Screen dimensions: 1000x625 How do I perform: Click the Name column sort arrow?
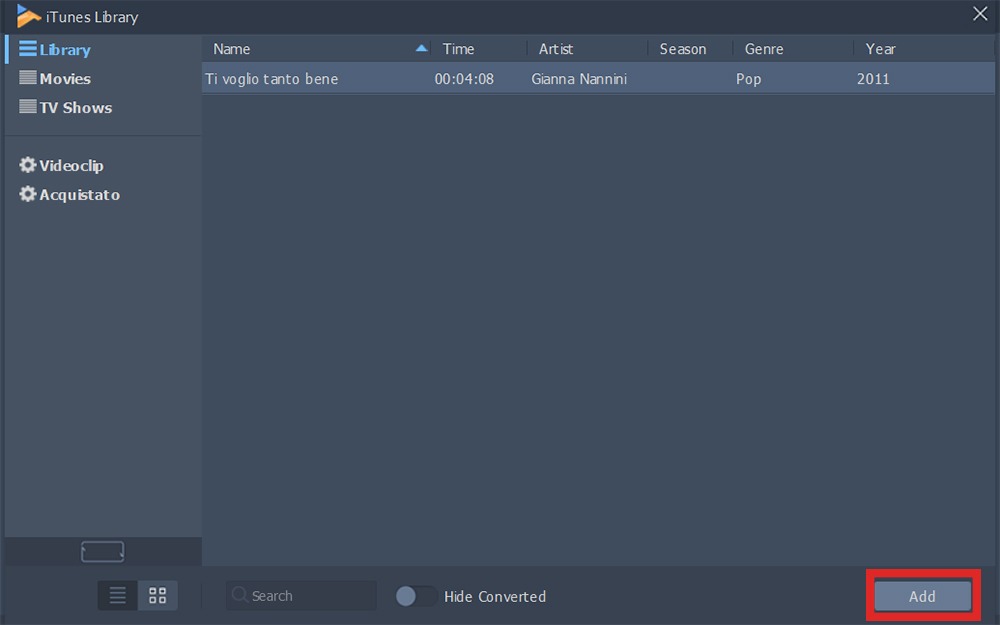tap(421, 48)
